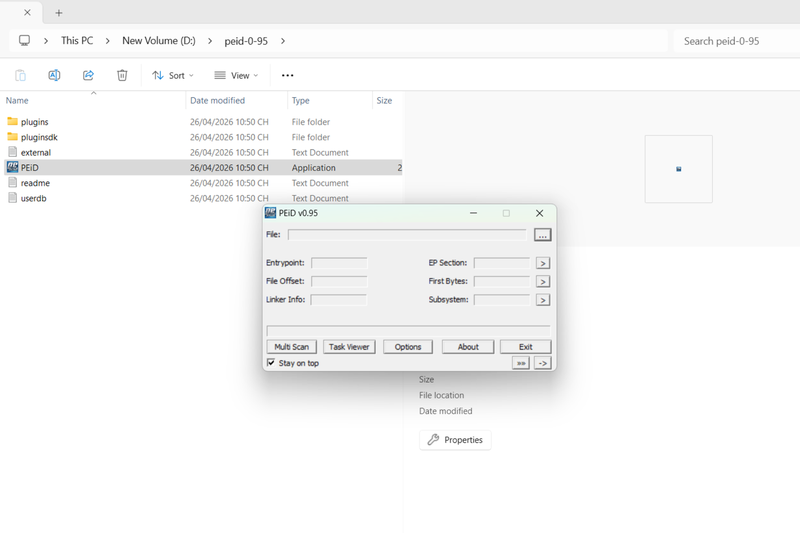
Task: Click the Subsystem arrow button
Action: coord(543,300)
